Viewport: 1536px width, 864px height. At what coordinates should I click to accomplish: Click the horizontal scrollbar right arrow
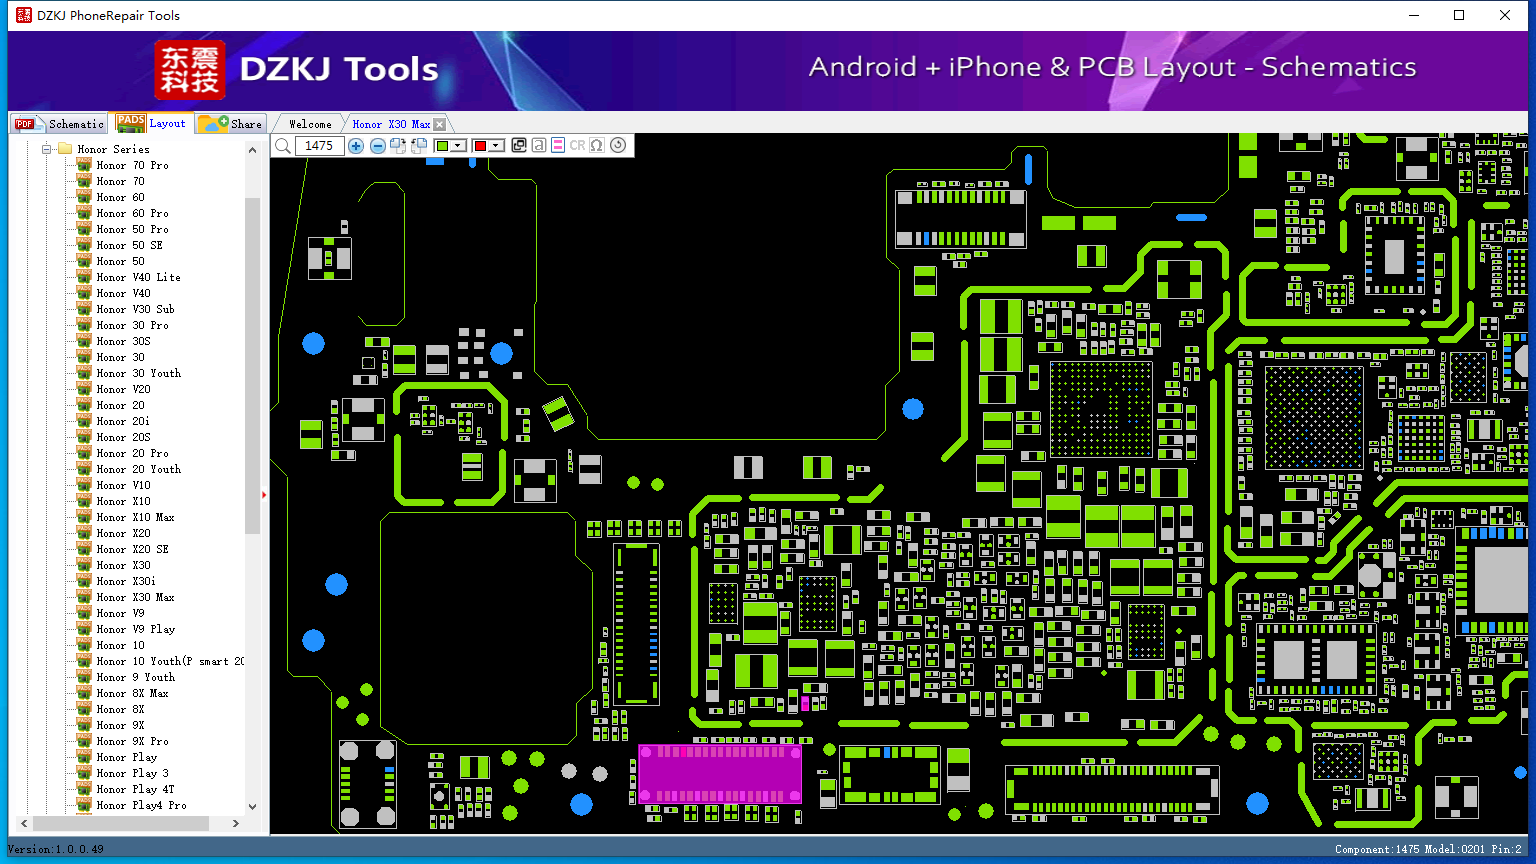tap(236, 824)
